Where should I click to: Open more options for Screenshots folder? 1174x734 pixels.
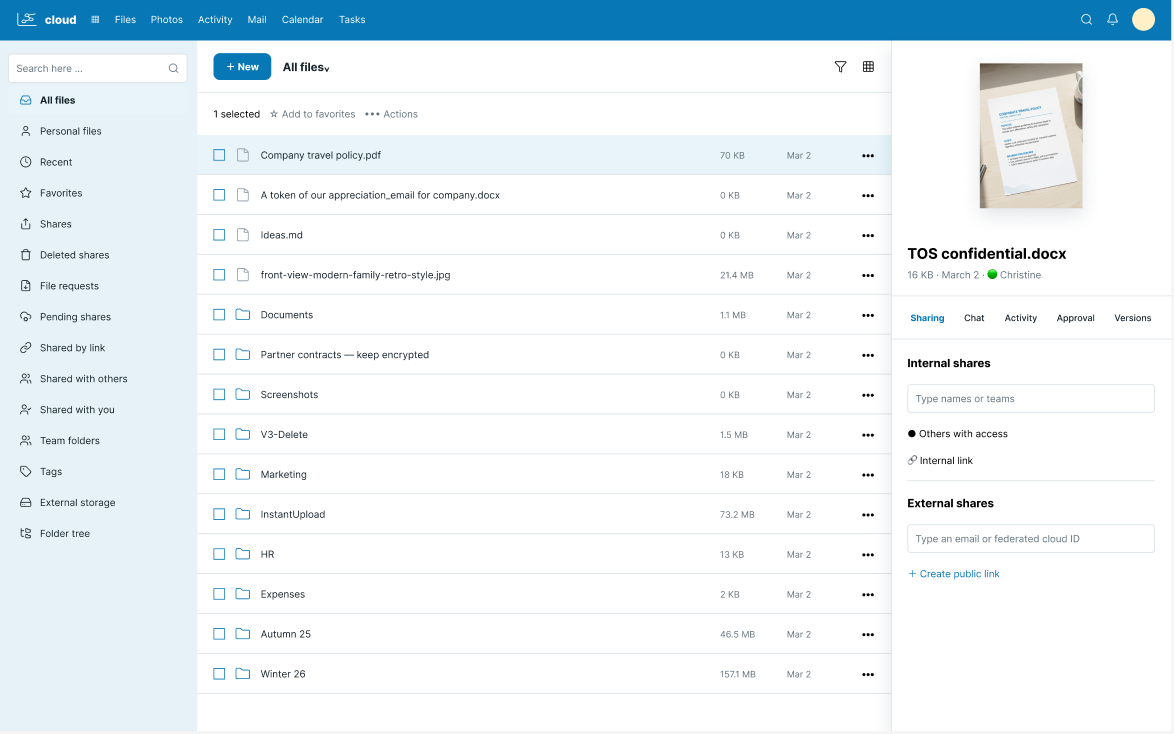(x=868, y=395)
